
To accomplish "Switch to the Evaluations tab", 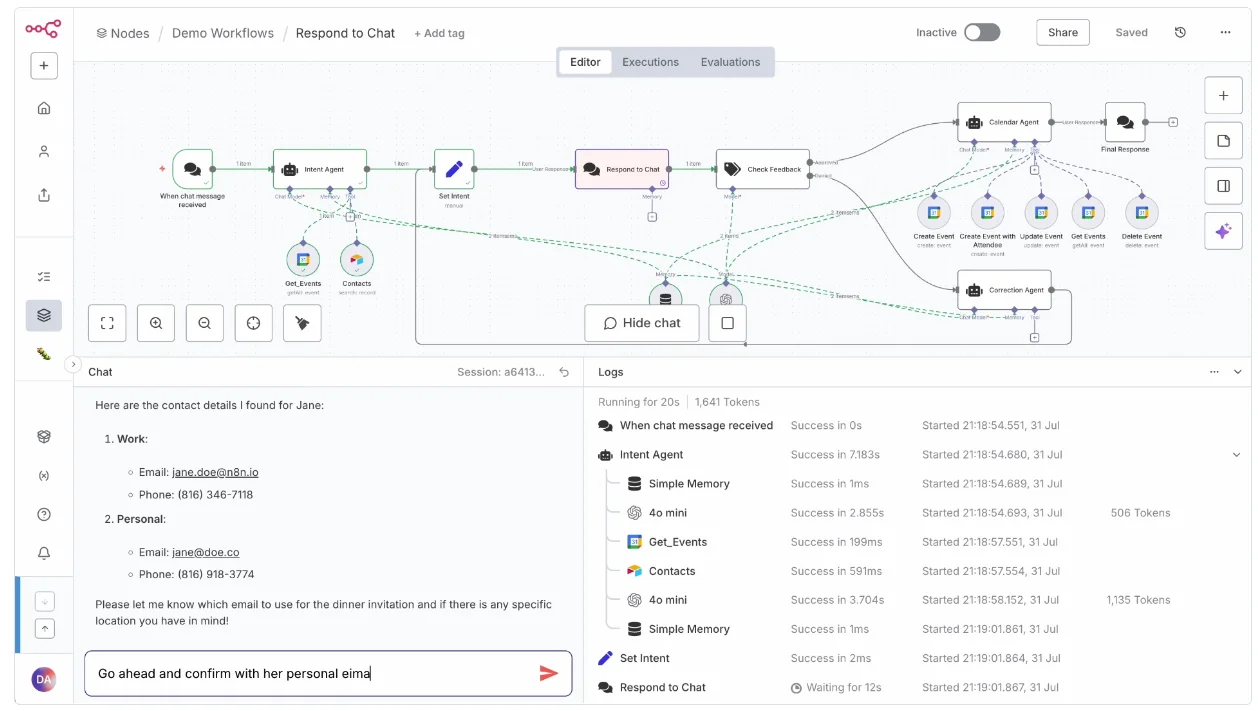I will coord(730,62).
